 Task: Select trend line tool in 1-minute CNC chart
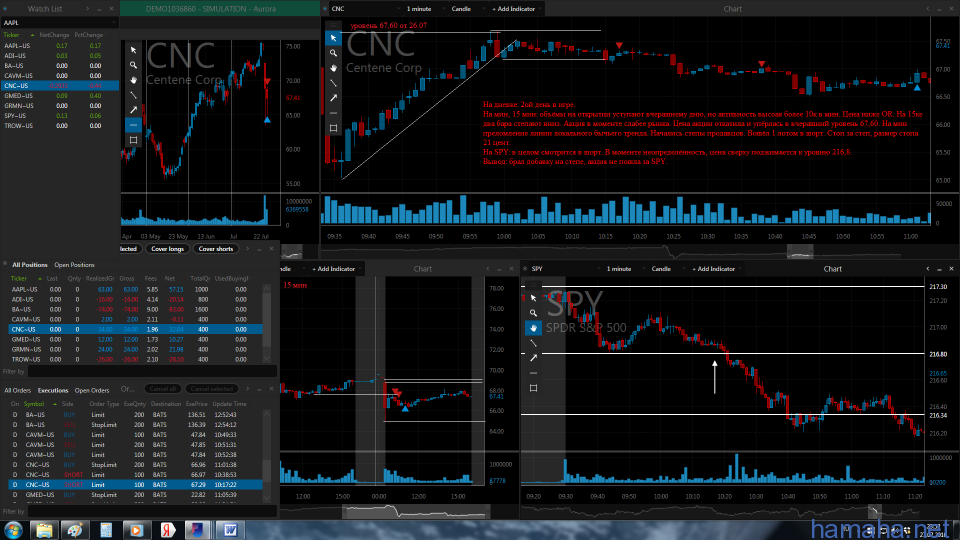[333, 83]
